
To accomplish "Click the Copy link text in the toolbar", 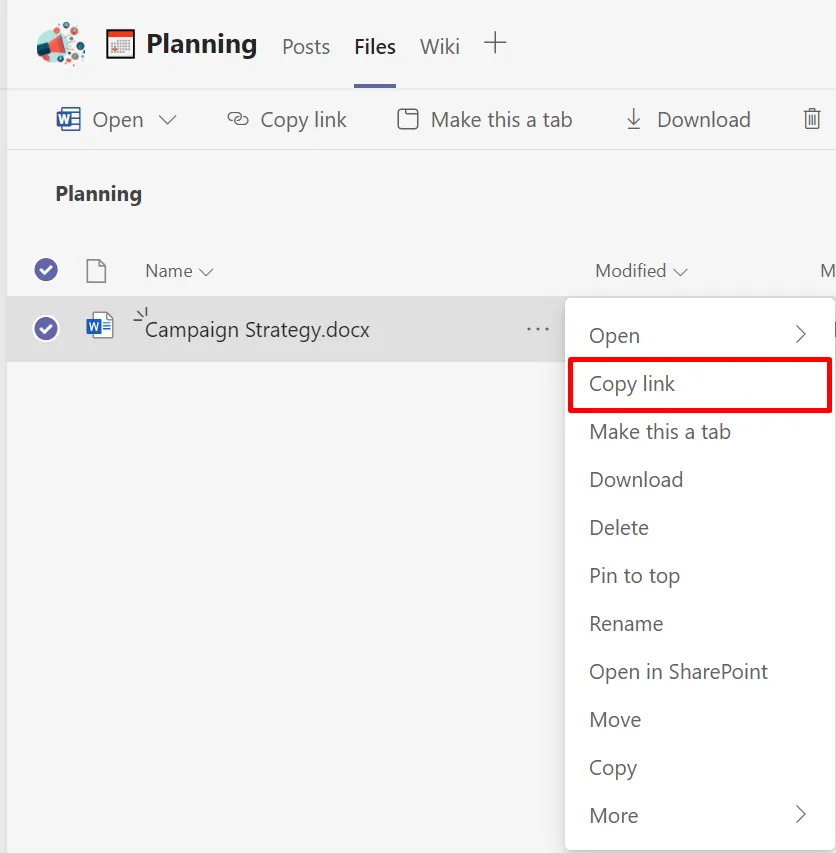I will 303,120.
